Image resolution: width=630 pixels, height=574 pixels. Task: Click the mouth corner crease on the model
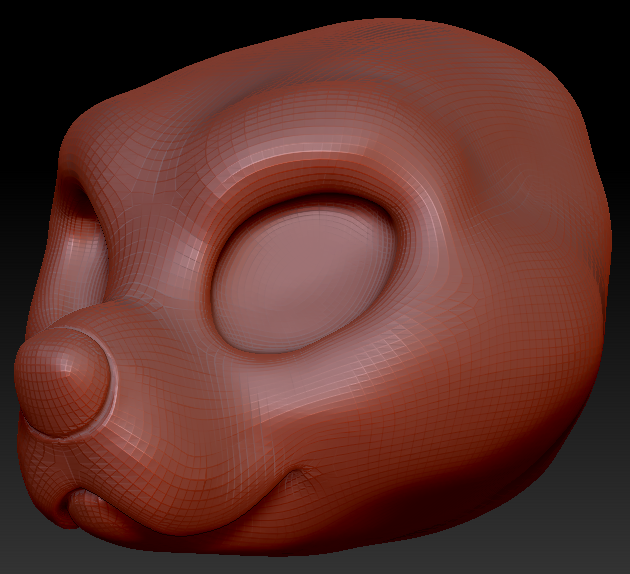coord(297,475)
